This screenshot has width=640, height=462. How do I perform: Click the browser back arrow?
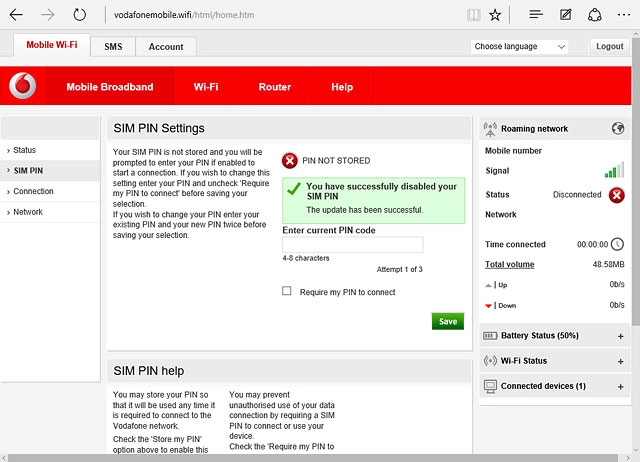[x=16, y=15]
